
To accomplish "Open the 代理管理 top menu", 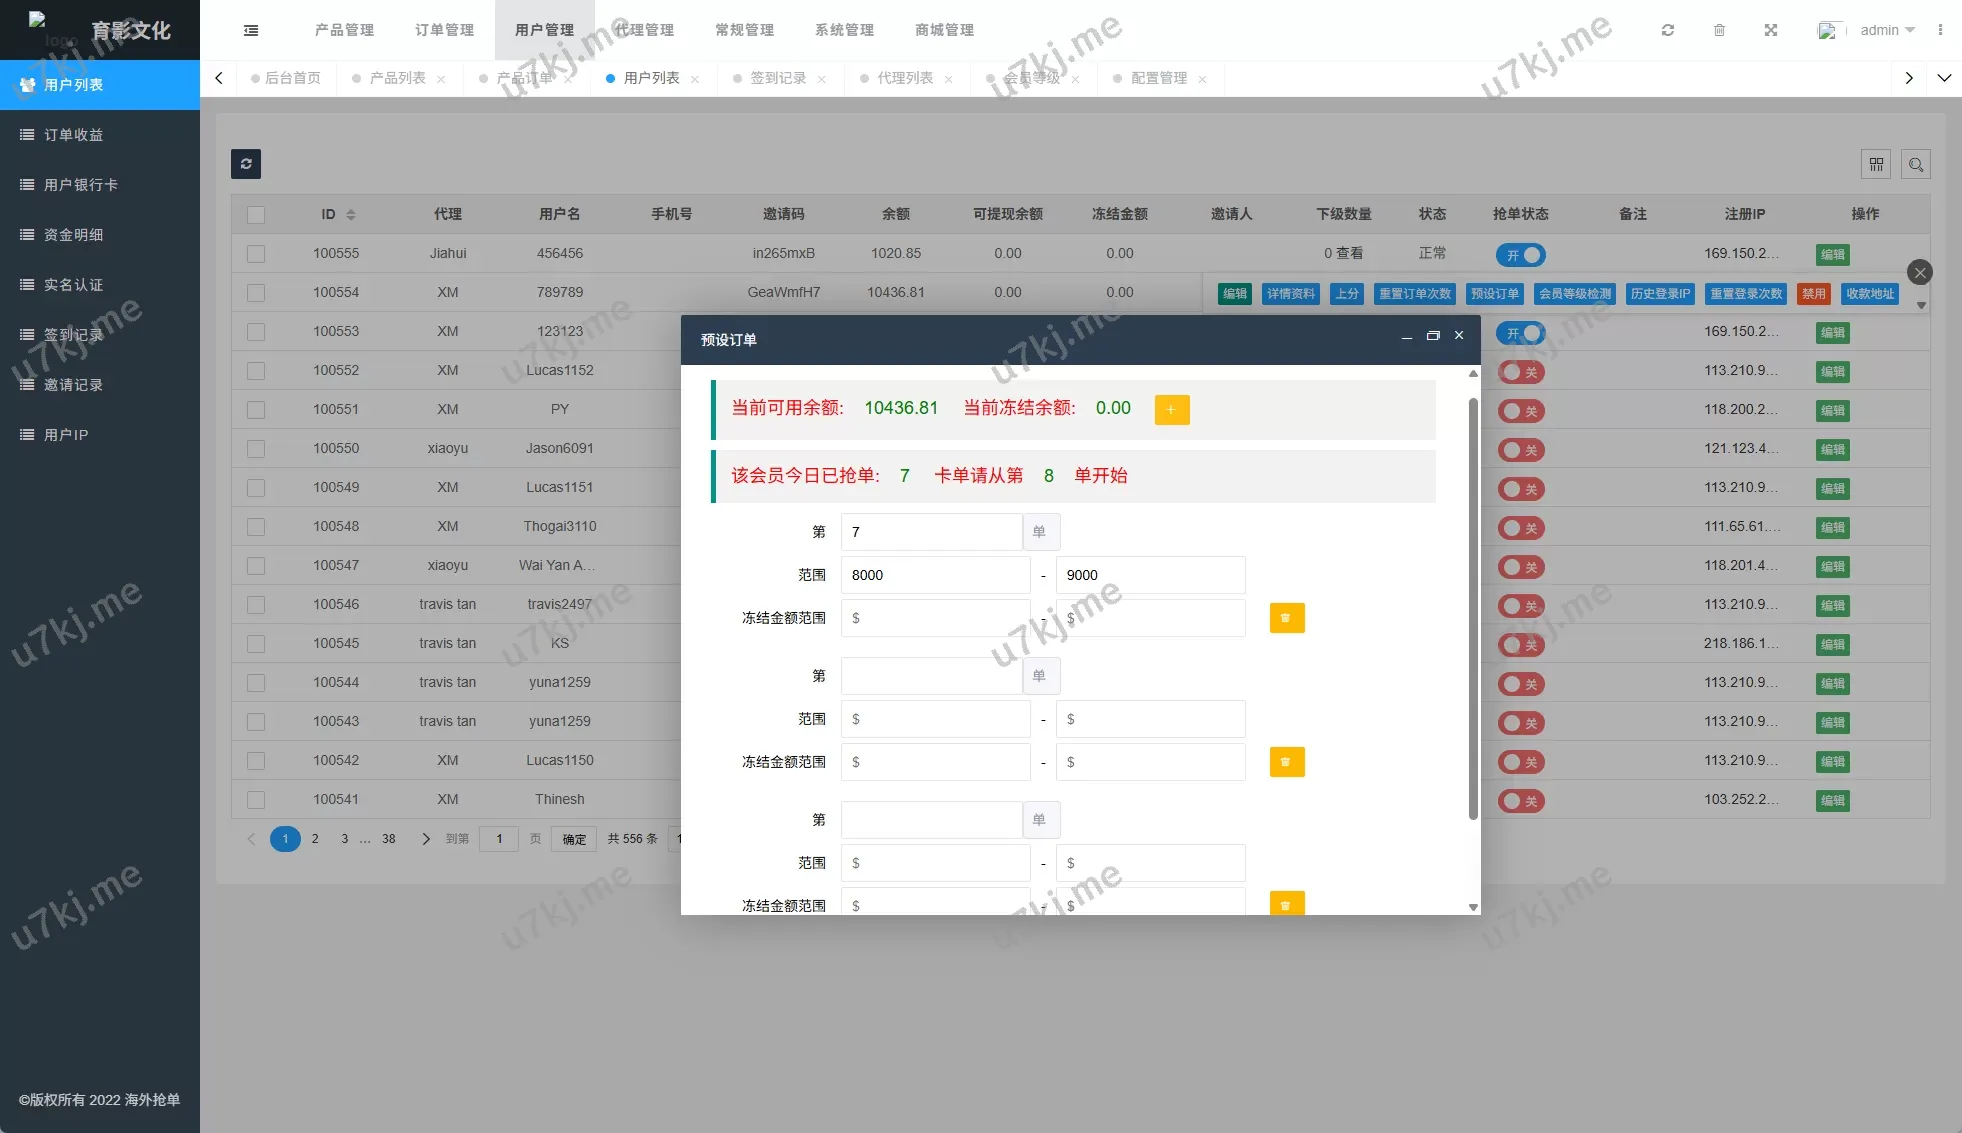I will [644, 30].
